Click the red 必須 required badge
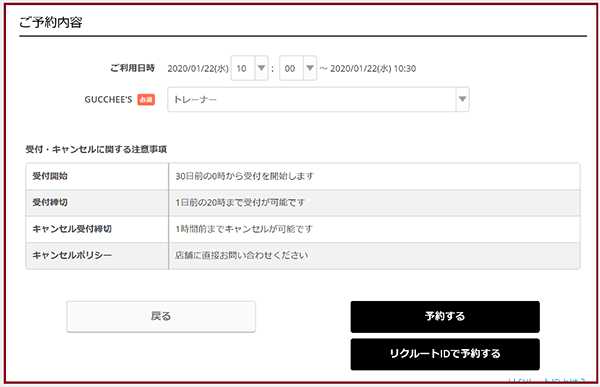Image resolution: width=600 pixels, height=387 pixels. click(x=146, y=100)
